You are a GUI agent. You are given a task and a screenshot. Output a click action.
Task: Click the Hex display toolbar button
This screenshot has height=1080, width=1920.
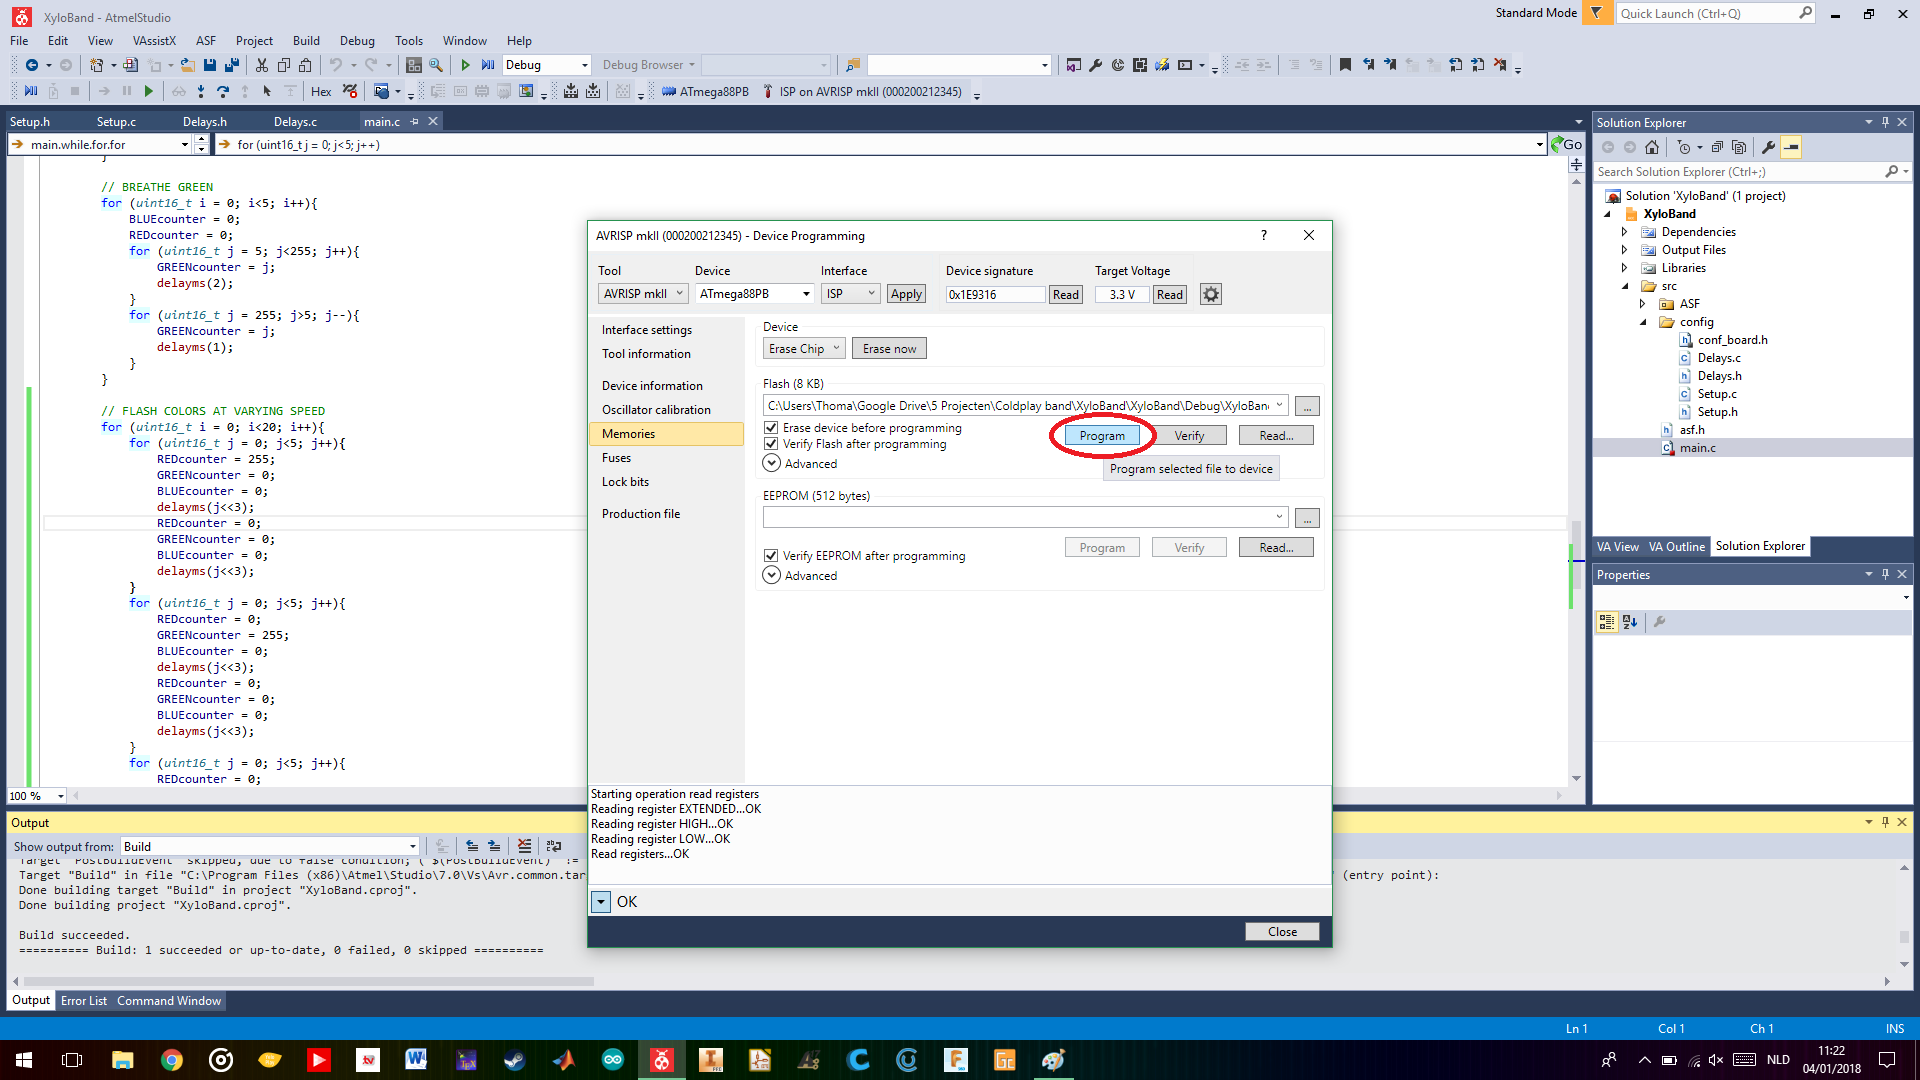(321, 92)
